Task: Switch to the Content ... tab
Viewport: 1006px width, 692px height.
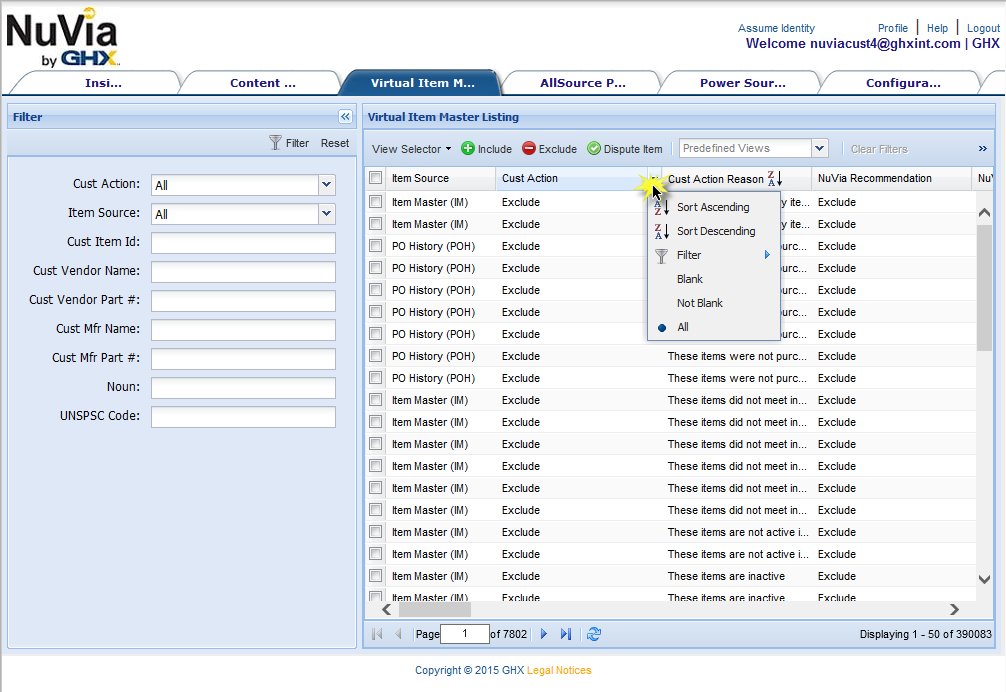Action: point(262,83)
